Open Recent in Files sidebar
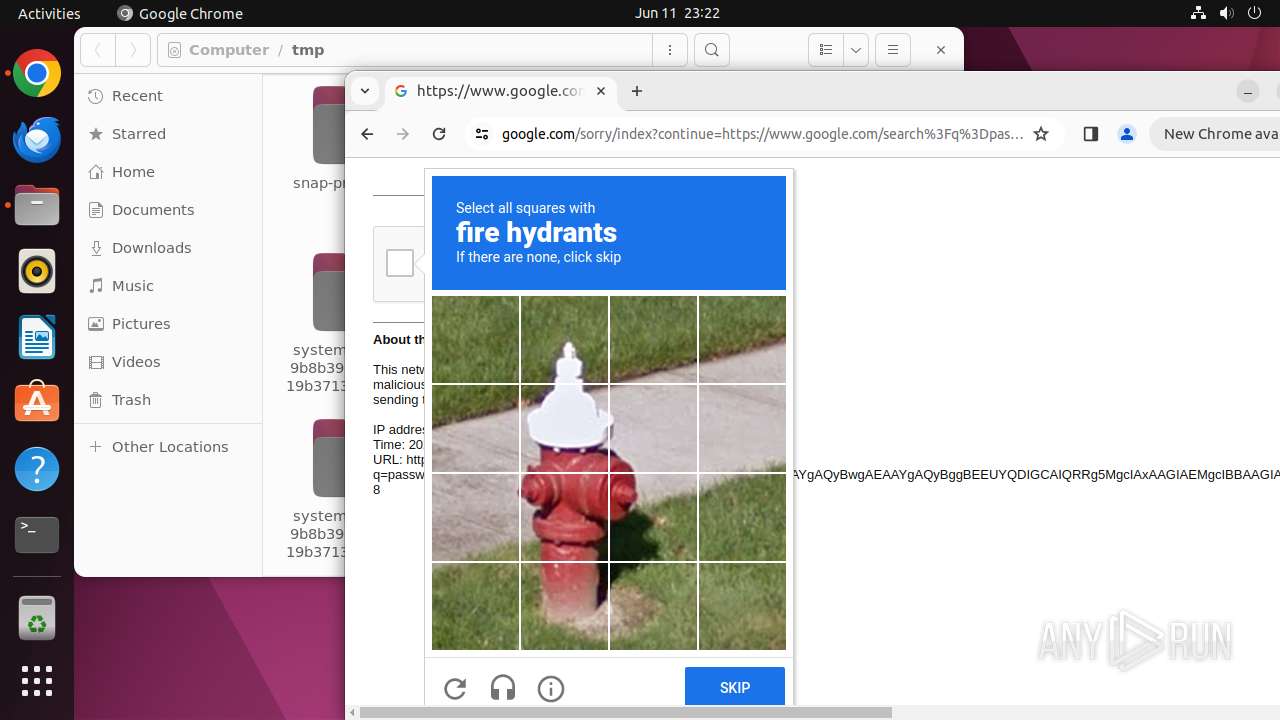Viewport: 1280px width, 720px height. pos(168,96)
